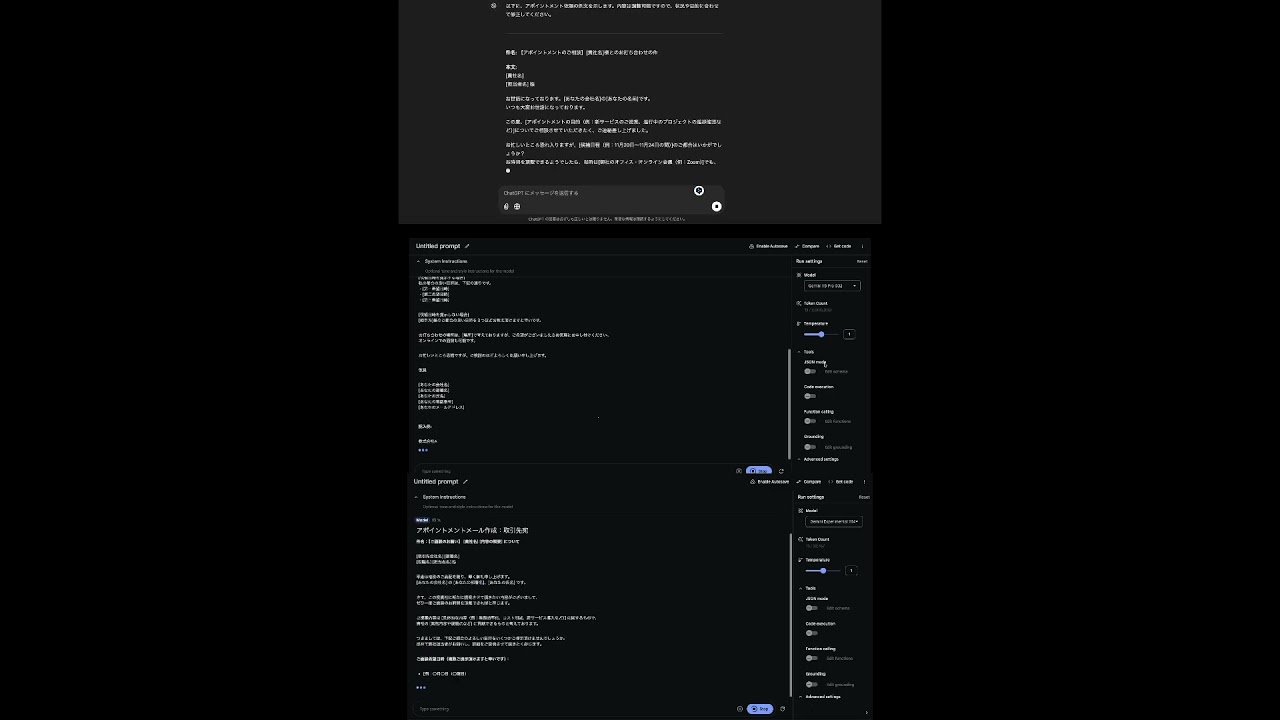Image resolution: width=1280 pixels, height=720 pixels.
Task: Toggle Grounding in Gemini 1.5 Pro window
Action: tap(810, 447)
